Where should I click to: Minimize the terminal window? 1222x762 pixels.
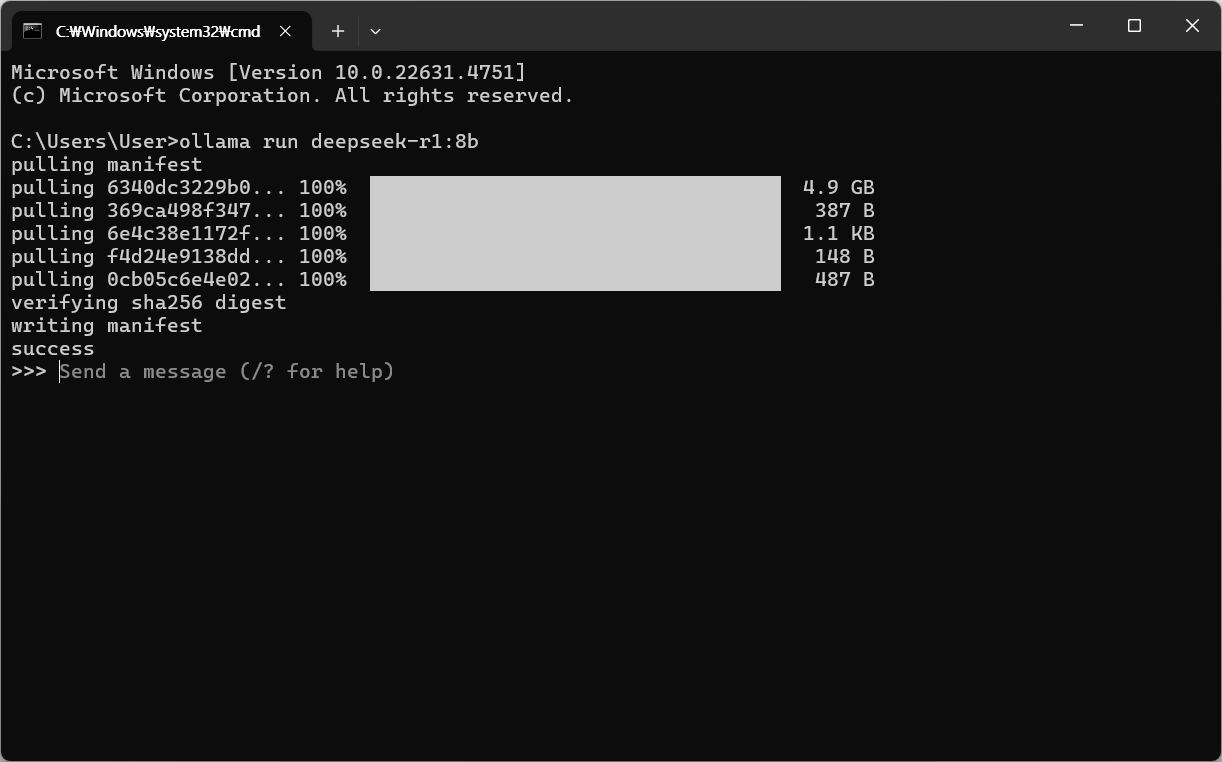click(1077, 26)
